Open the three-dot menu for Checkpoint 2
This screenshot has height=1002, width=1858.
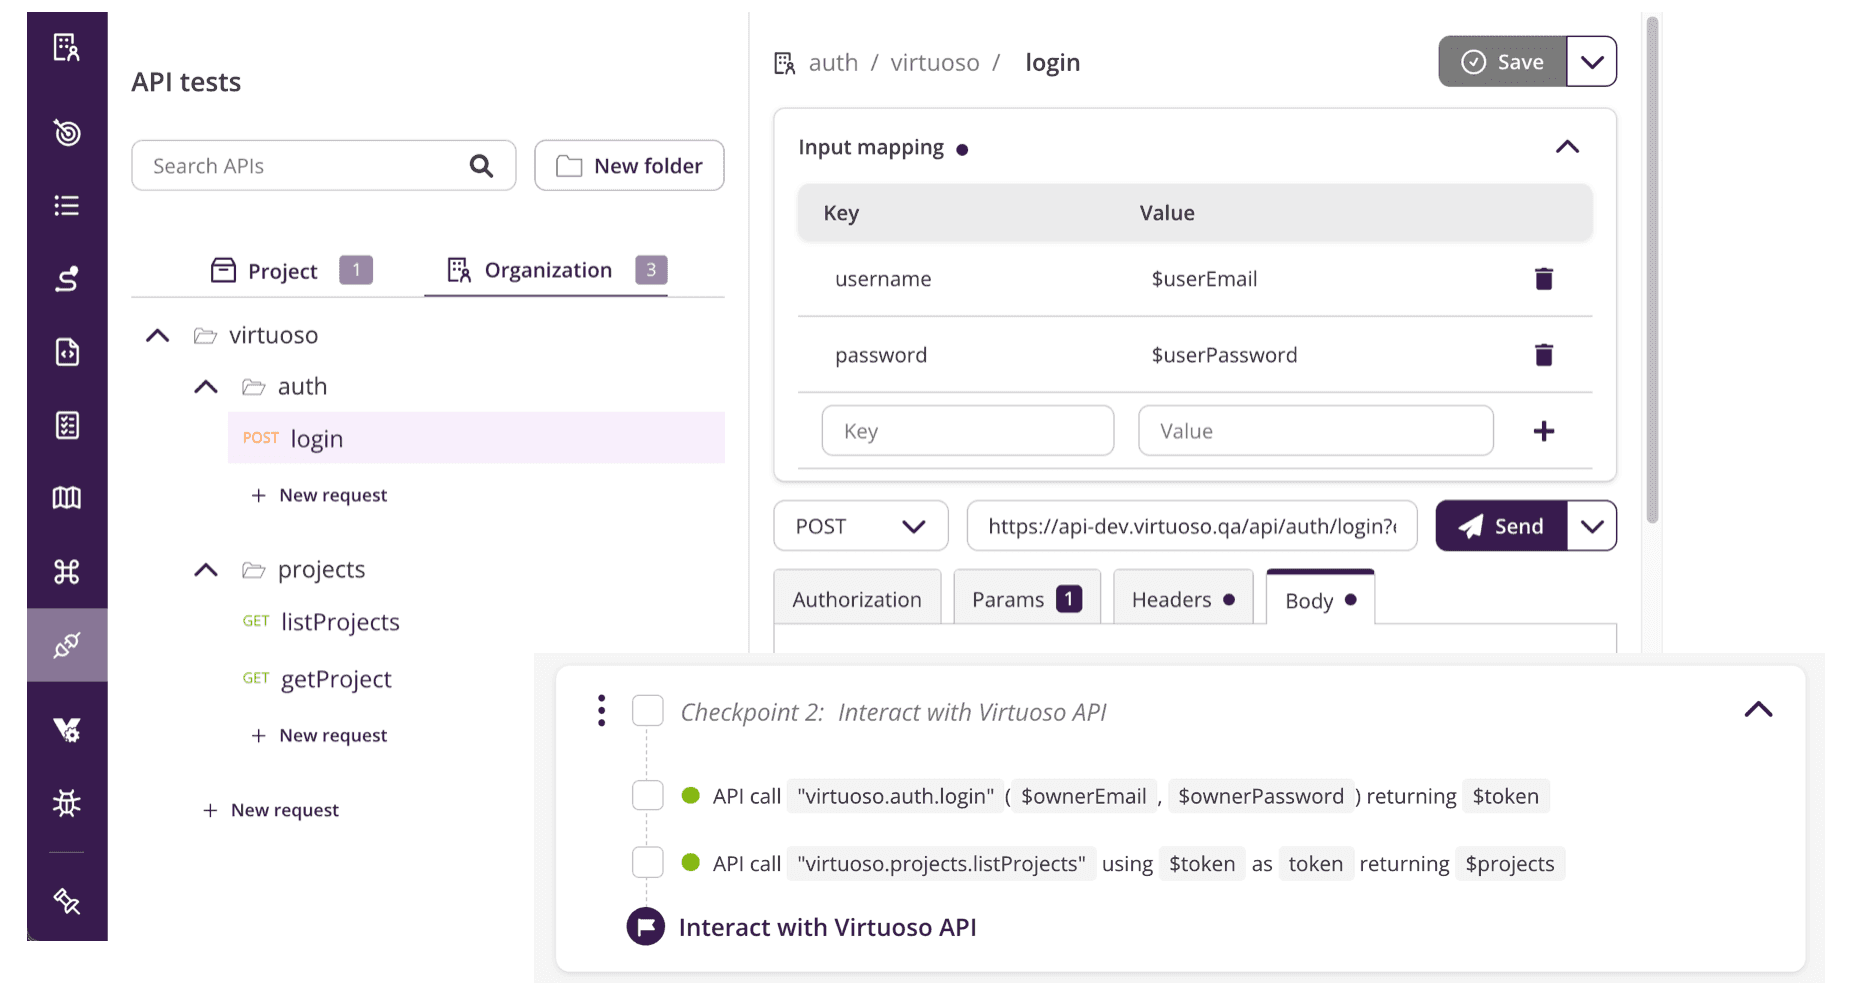601,710
